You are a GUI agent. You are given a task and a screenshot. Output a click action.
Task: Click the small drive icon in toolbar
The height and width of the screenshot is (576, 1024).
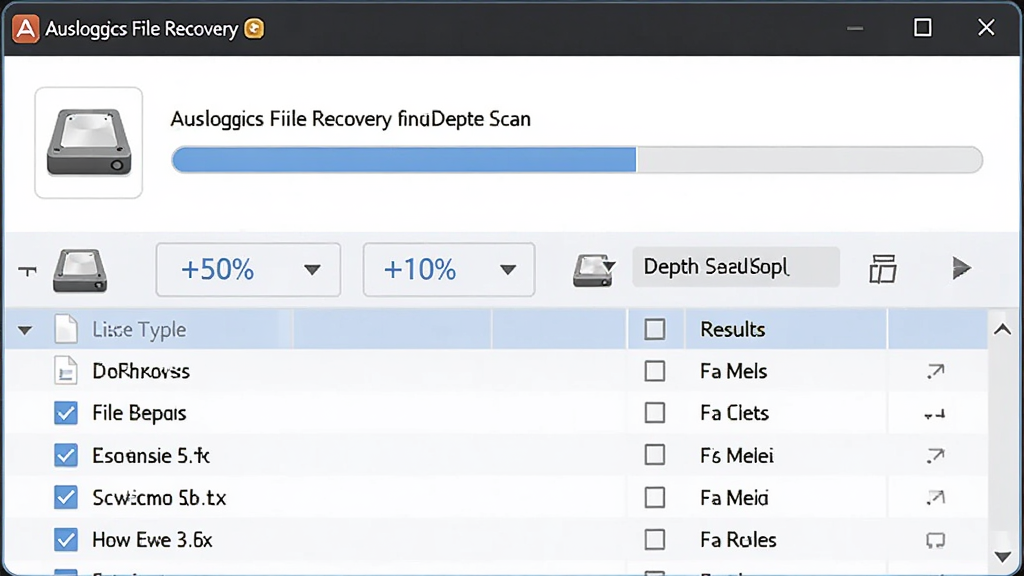[80, 270]
